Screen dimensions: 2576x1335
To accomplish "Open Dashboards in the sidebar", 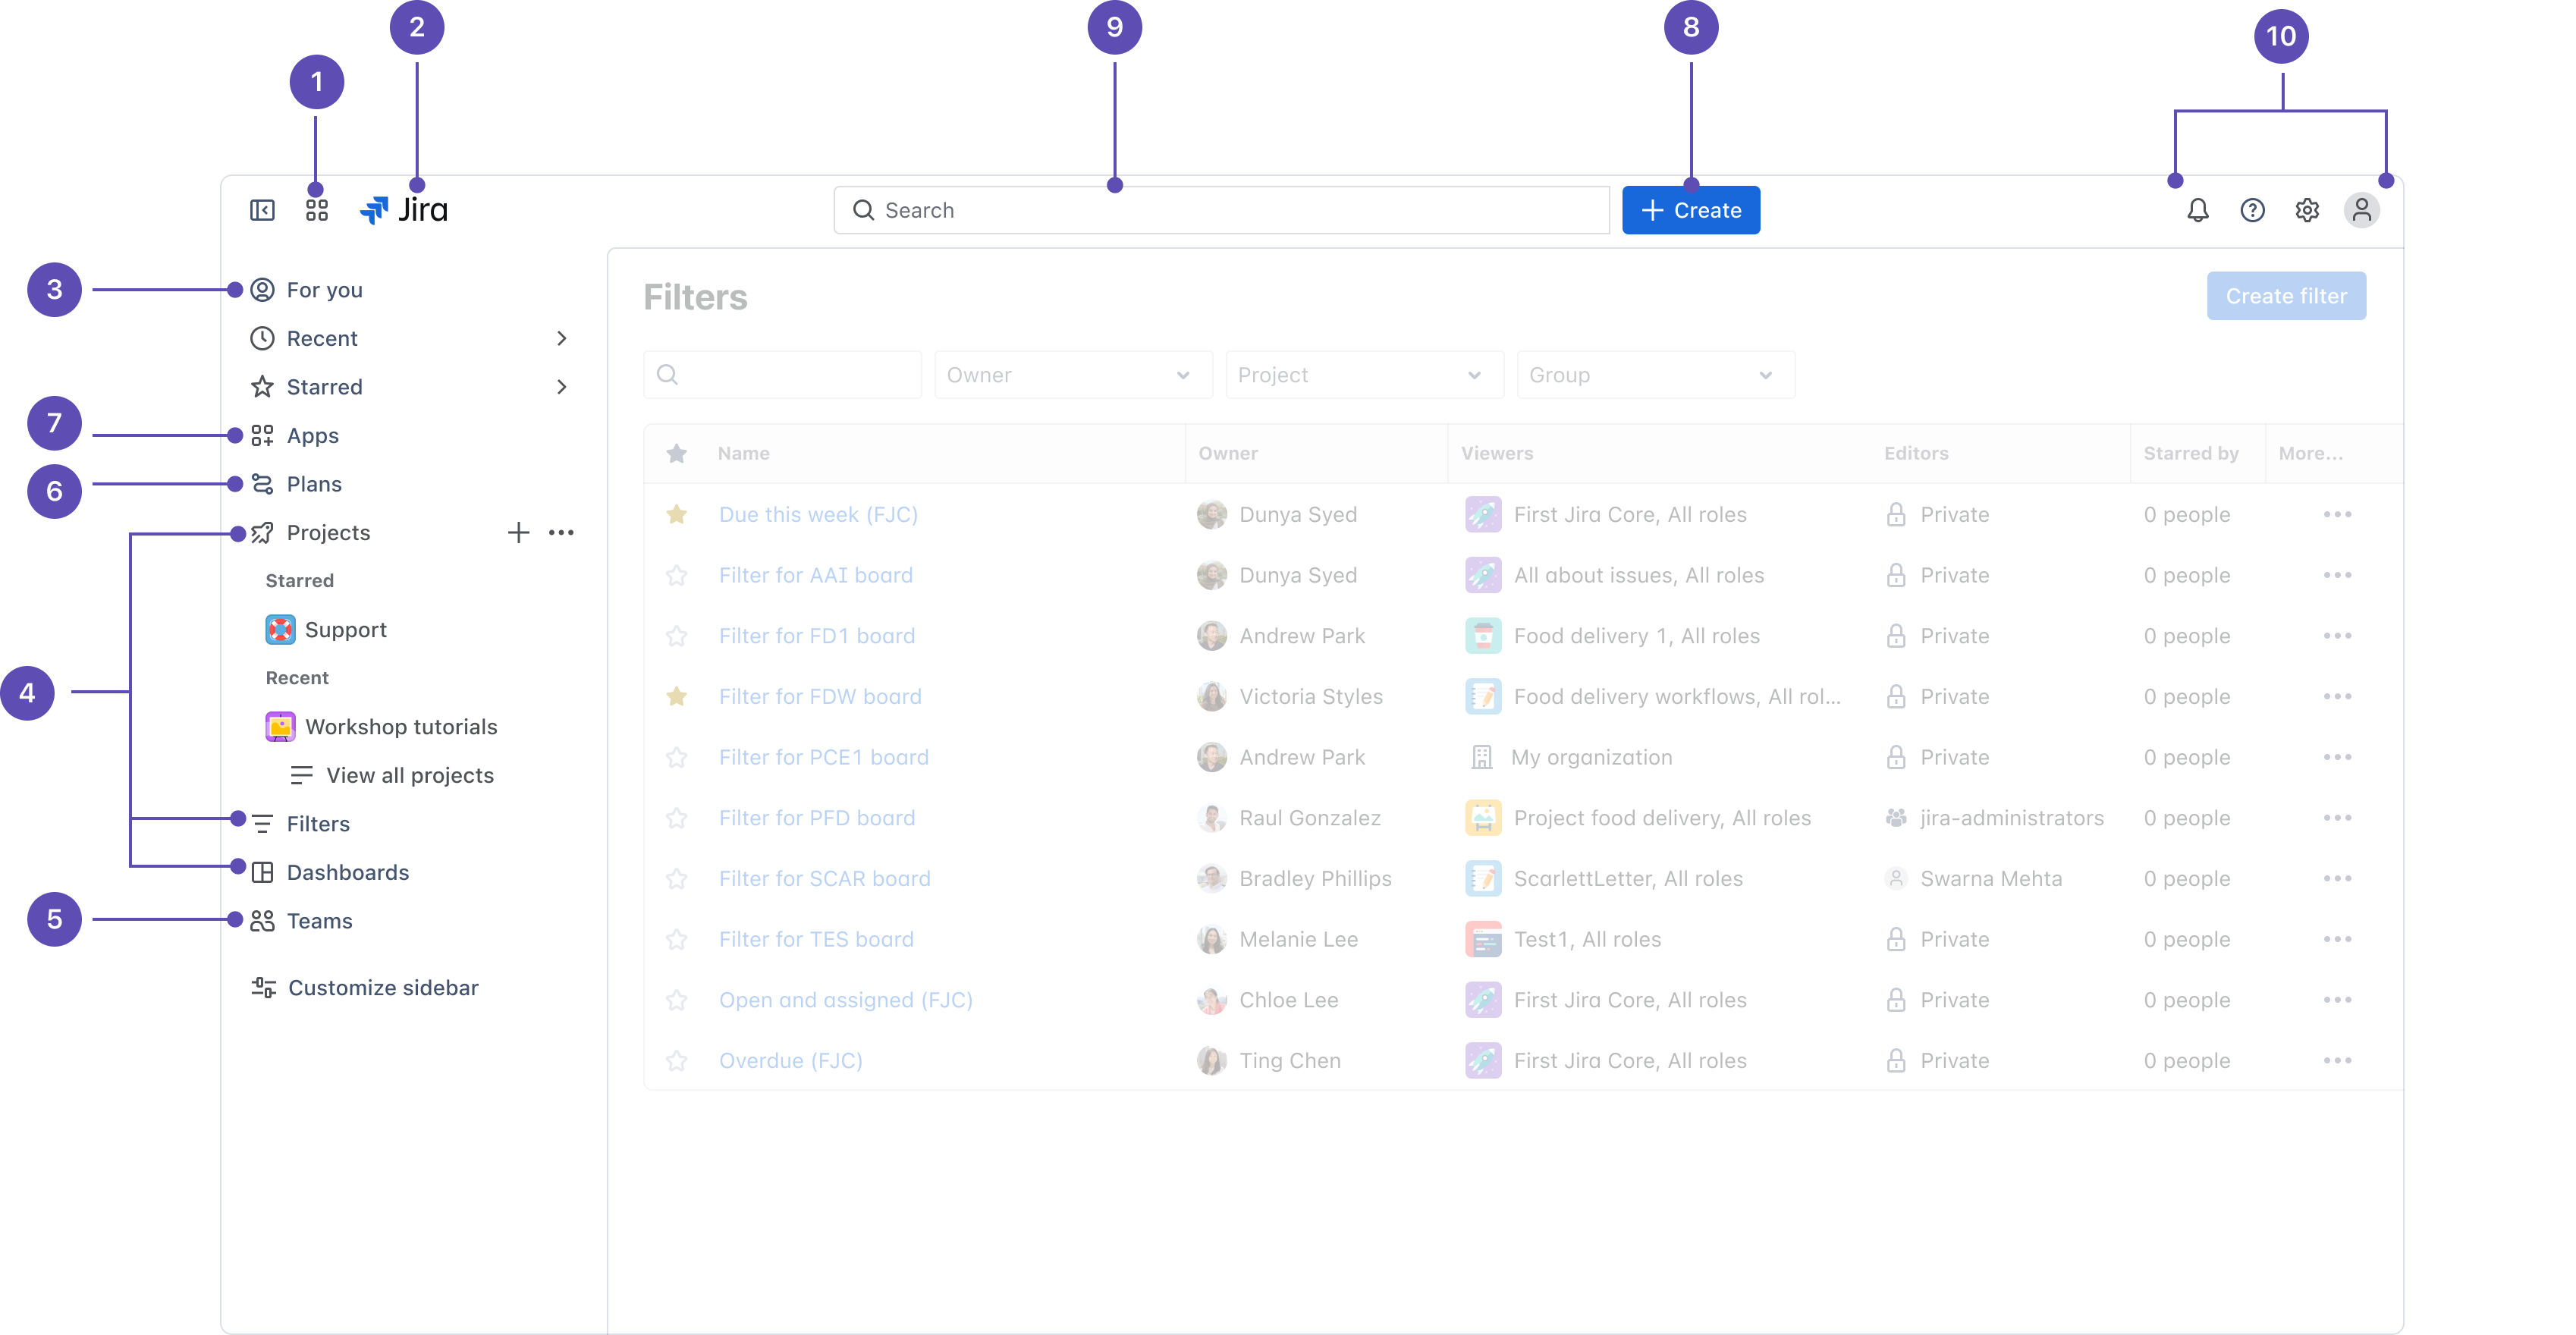I will pyautogui.click(x=347, y=872).
